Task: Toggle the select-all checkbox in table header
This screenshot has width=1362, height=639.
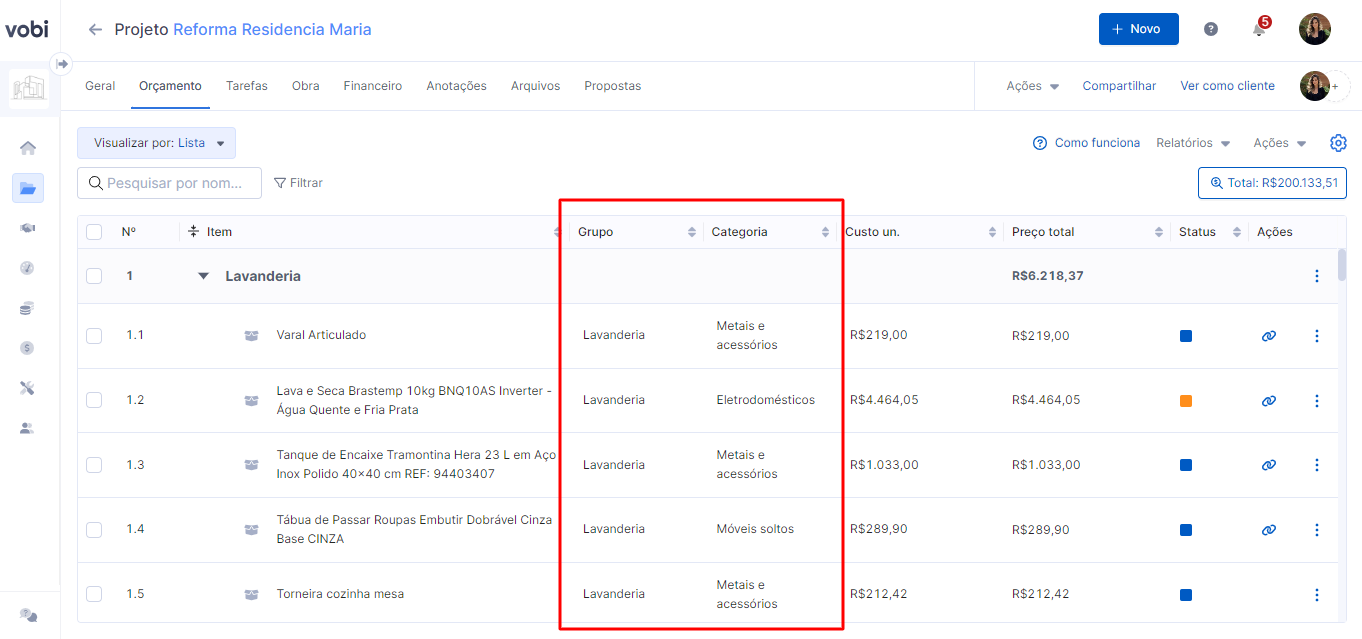Action: 94,232
